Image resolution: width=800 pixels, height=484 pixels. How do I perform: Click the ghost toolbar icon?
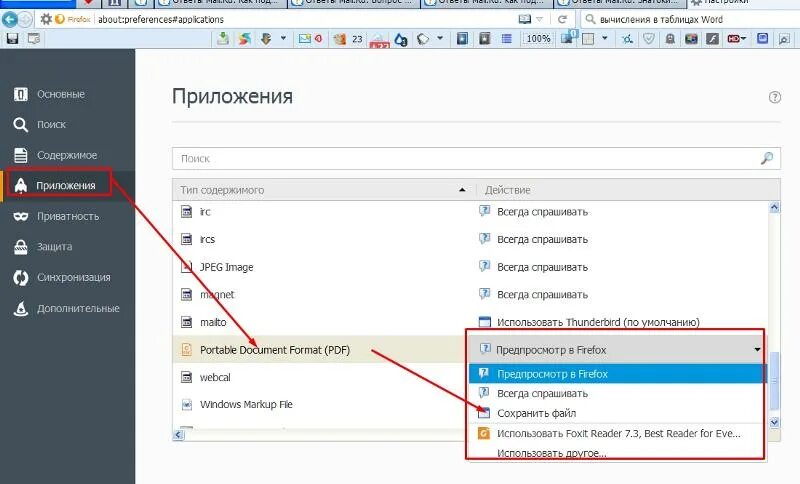coord(670,39)
